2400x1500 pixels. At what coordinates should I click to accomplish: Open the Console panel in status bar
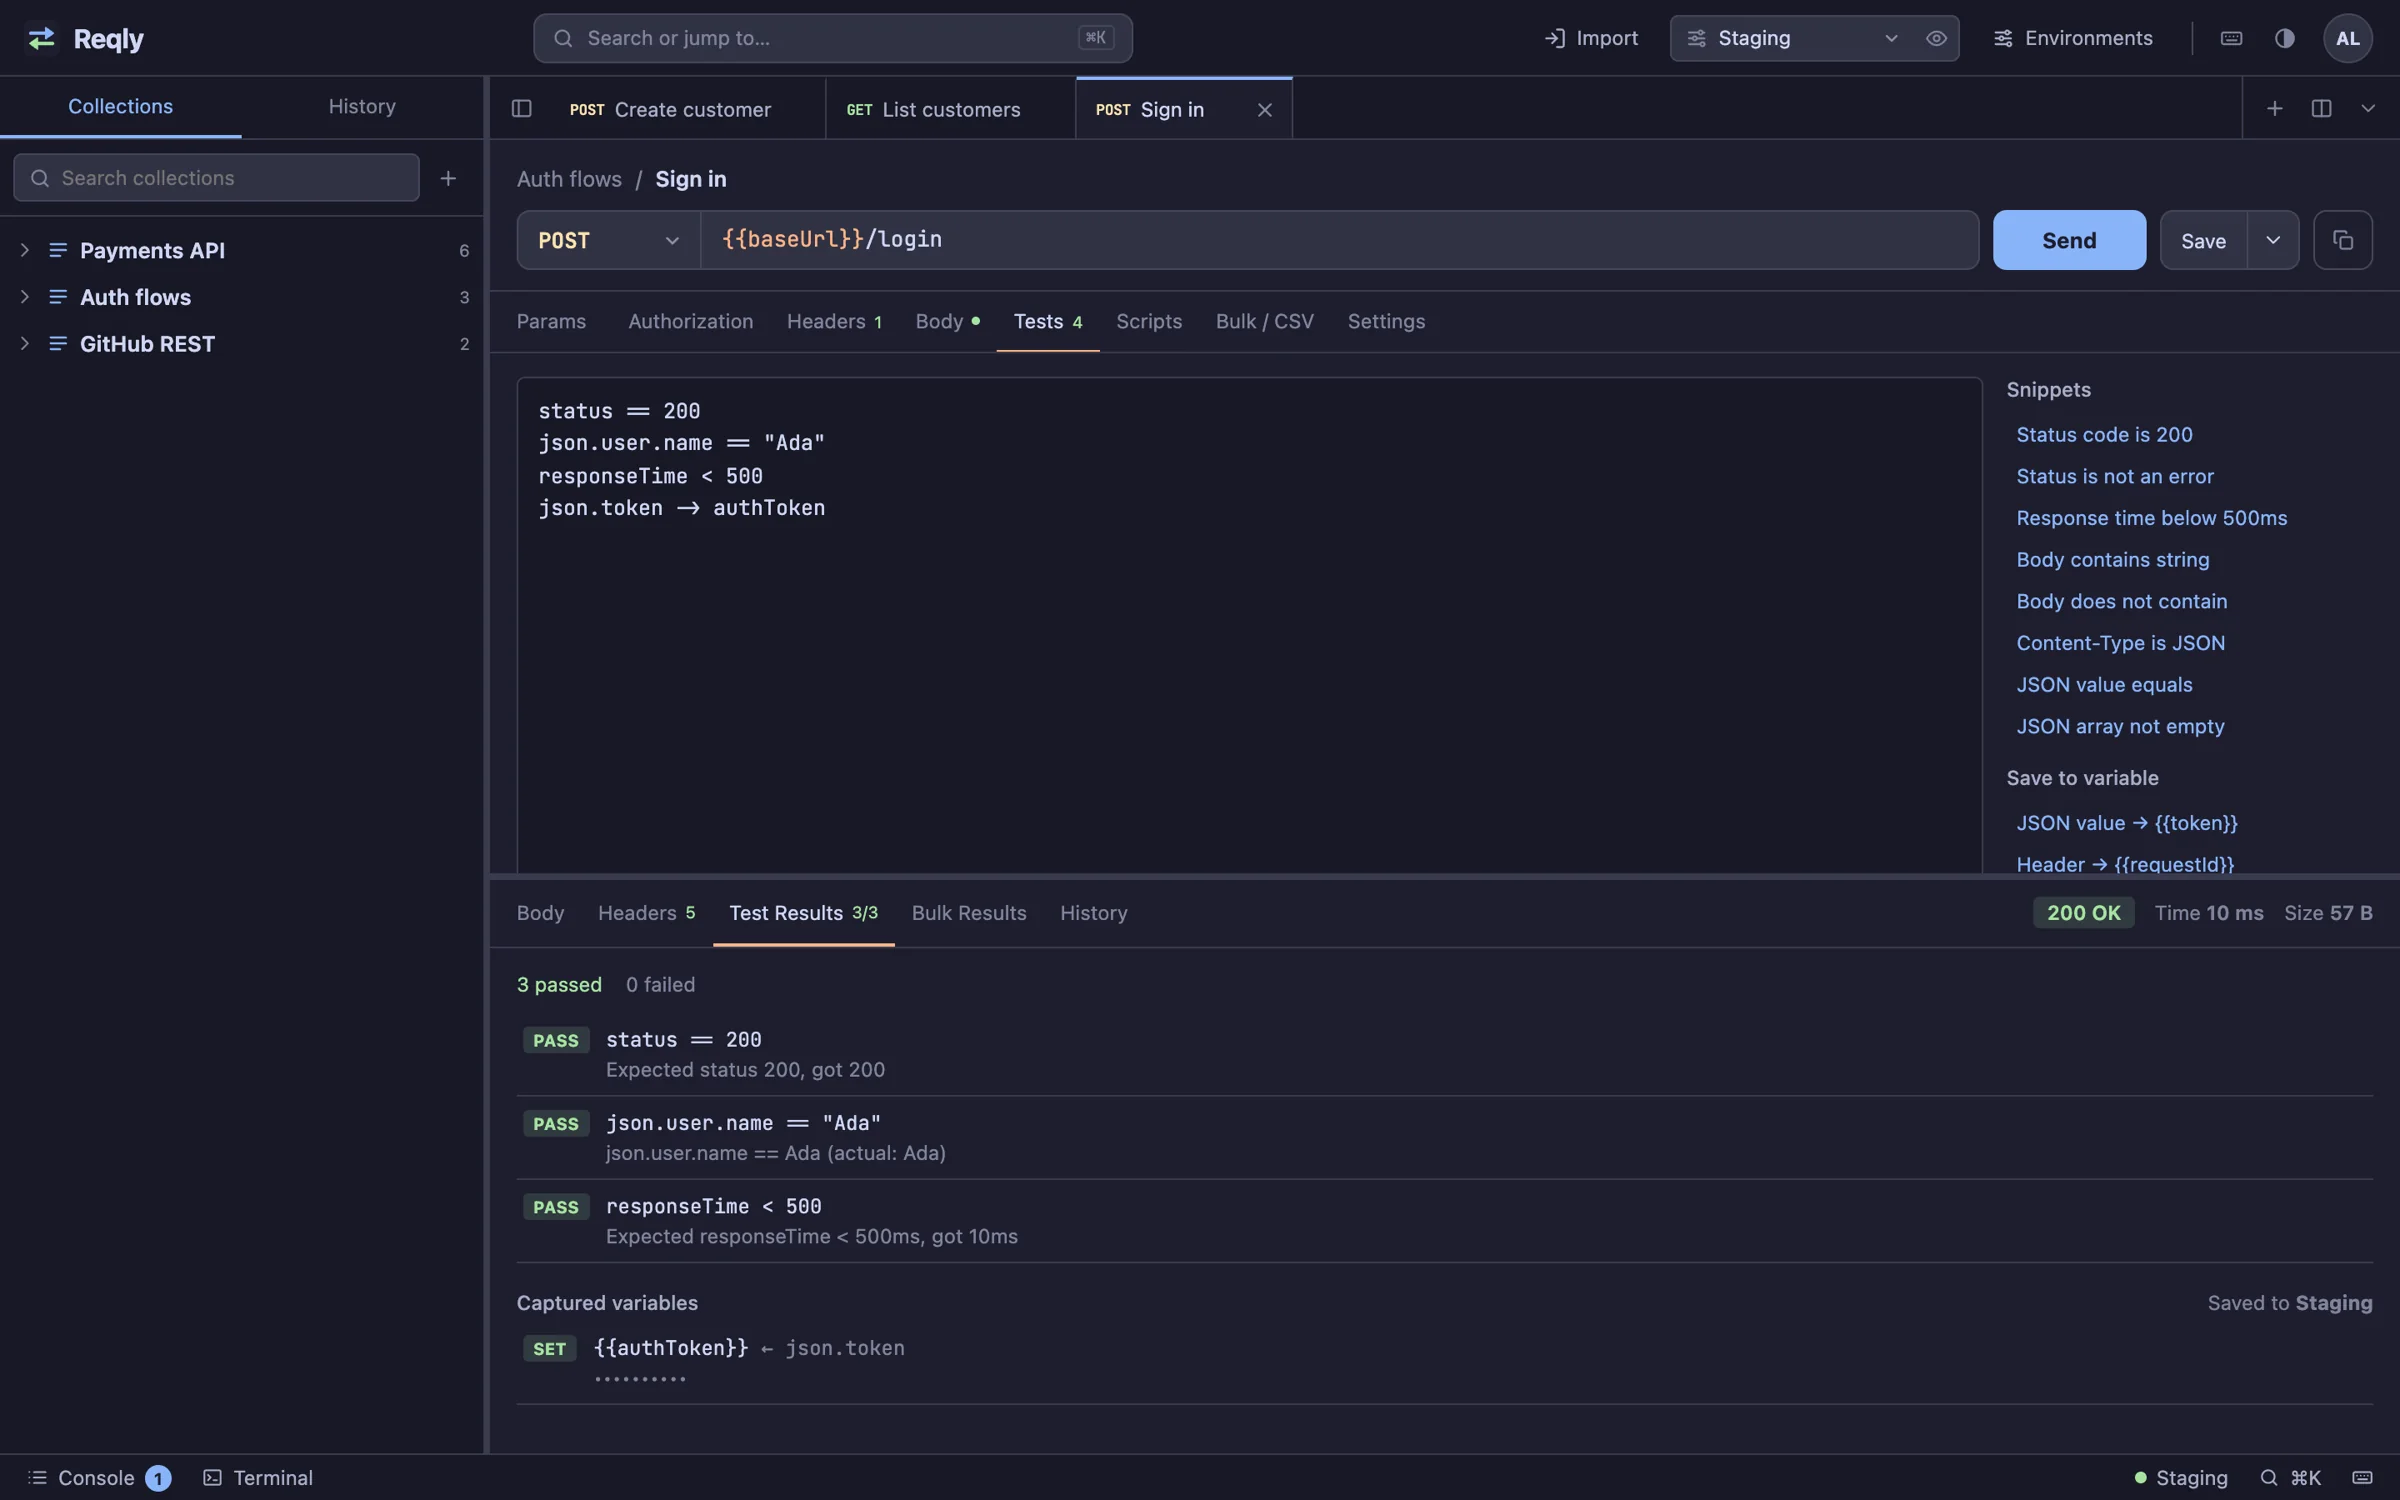pos(98,1477)
